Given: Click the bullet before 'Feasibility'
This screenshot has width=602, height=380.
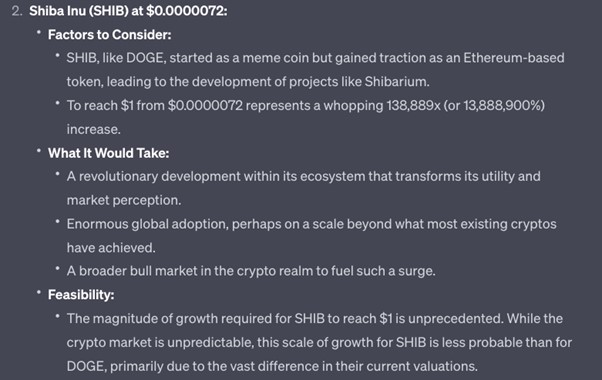Looking at the screenshot, I should click(39, 293).
